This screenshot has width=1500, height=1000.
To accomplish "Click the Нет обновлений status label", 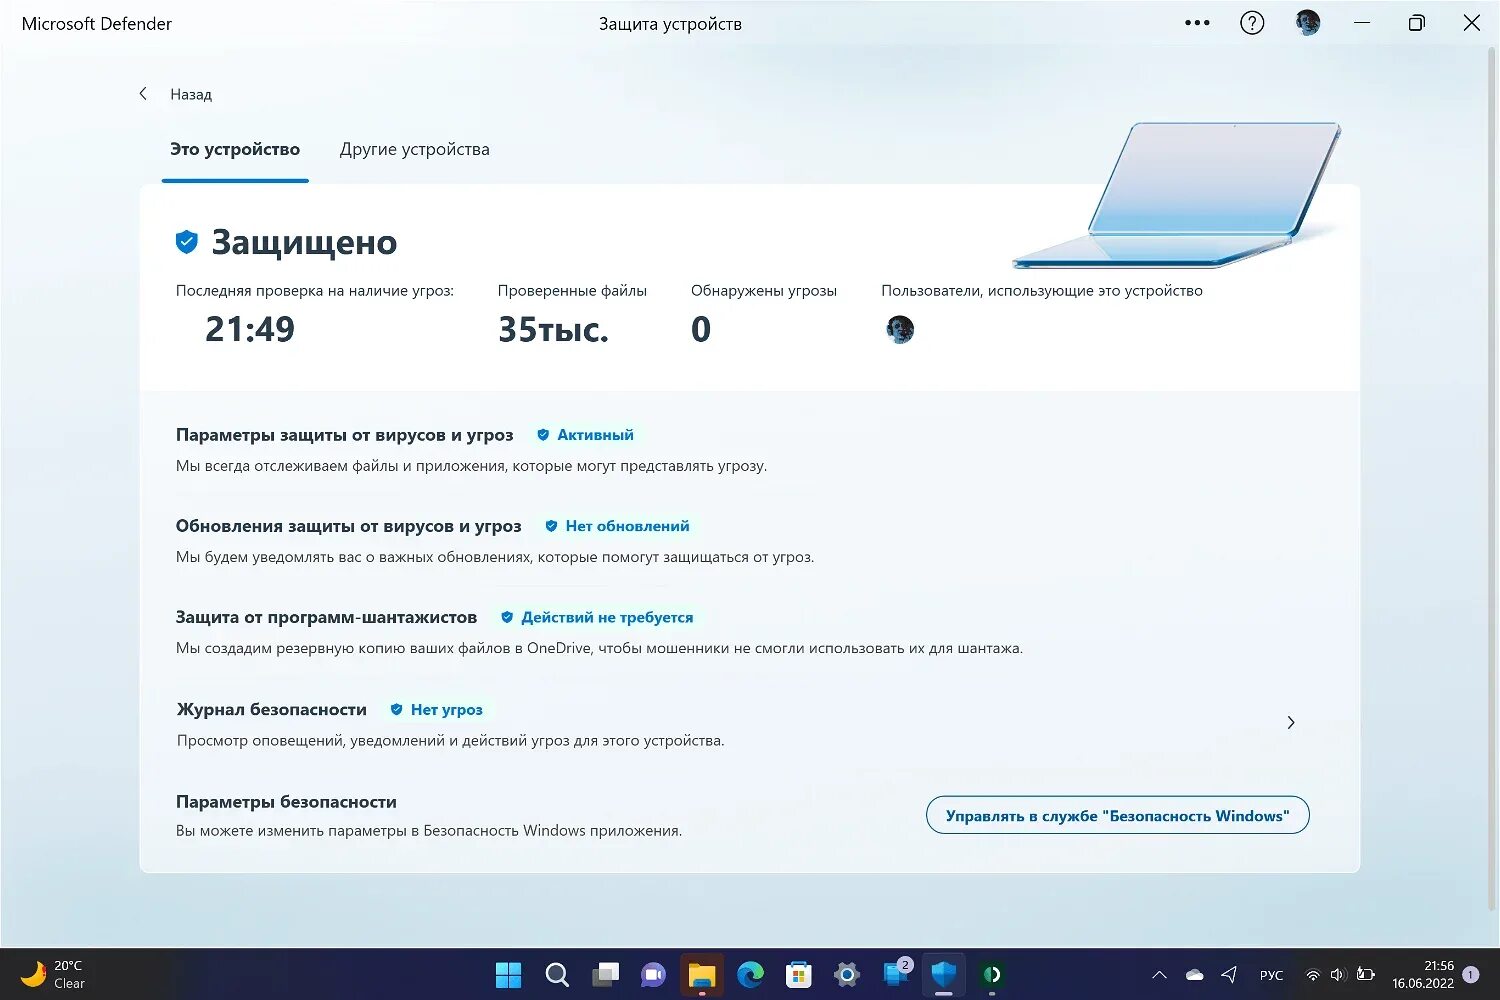I will [627, 526].
